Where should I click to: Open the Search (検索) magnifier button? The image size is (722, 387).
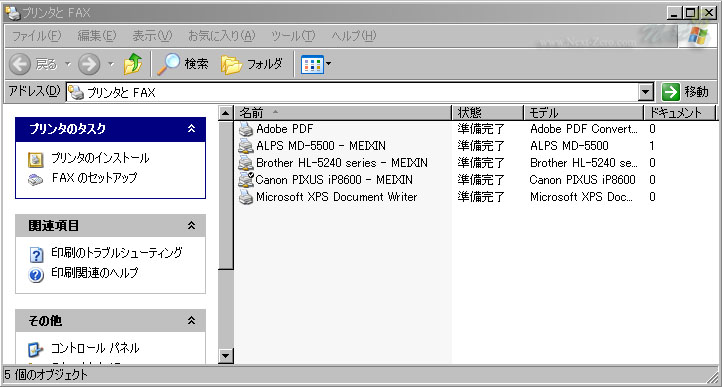183,64
